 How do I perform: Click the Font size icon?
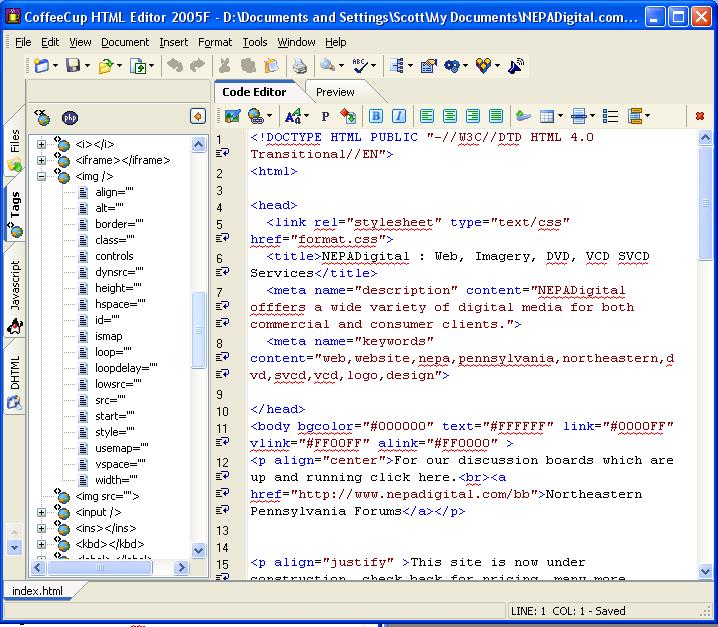tap(293, 116)
